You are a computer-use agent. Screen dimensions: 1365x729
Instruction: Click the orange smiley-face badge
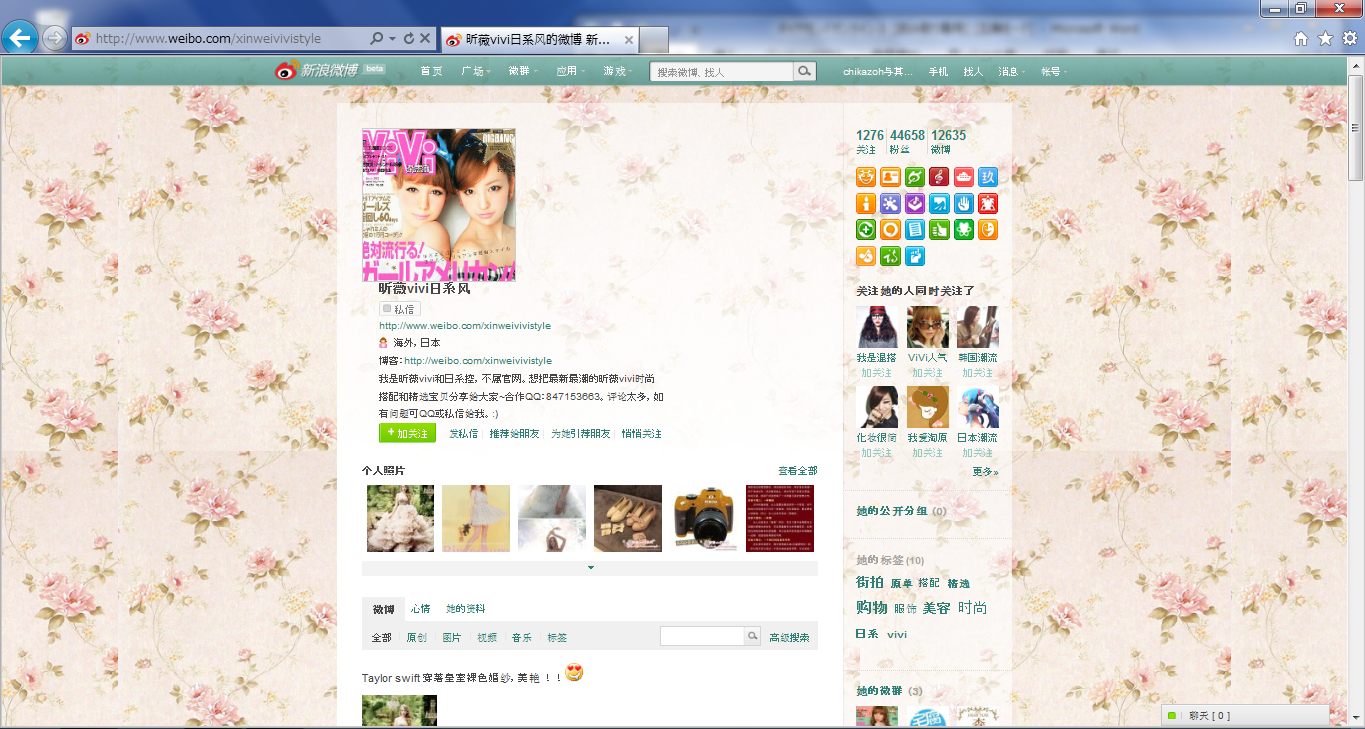click(866, 177)
